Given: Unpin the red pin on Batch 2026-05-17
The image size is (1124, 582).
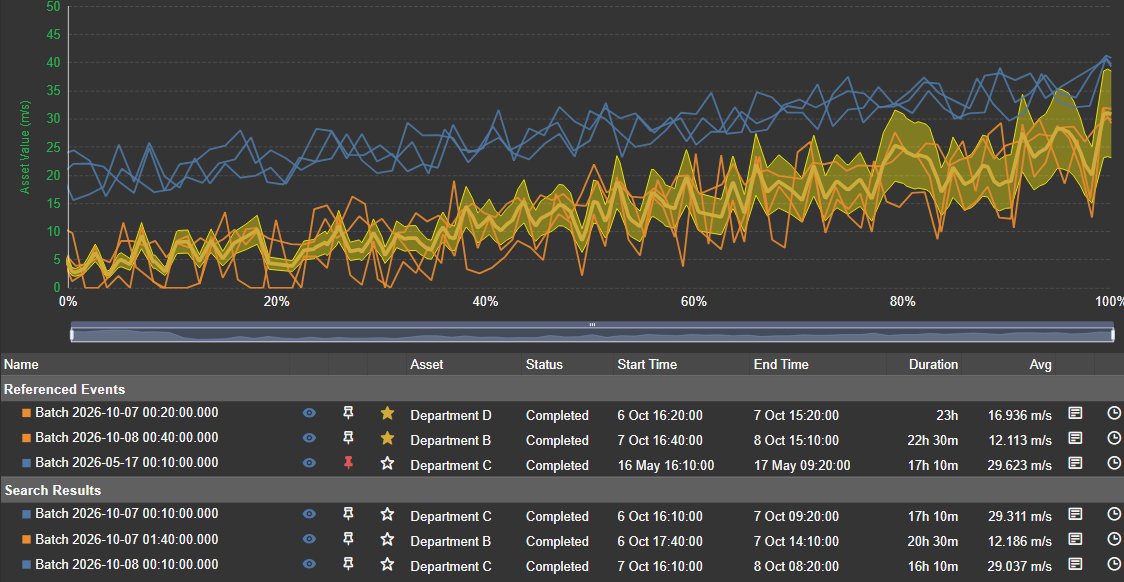Looking at the screenshot, I should point(348,463).
